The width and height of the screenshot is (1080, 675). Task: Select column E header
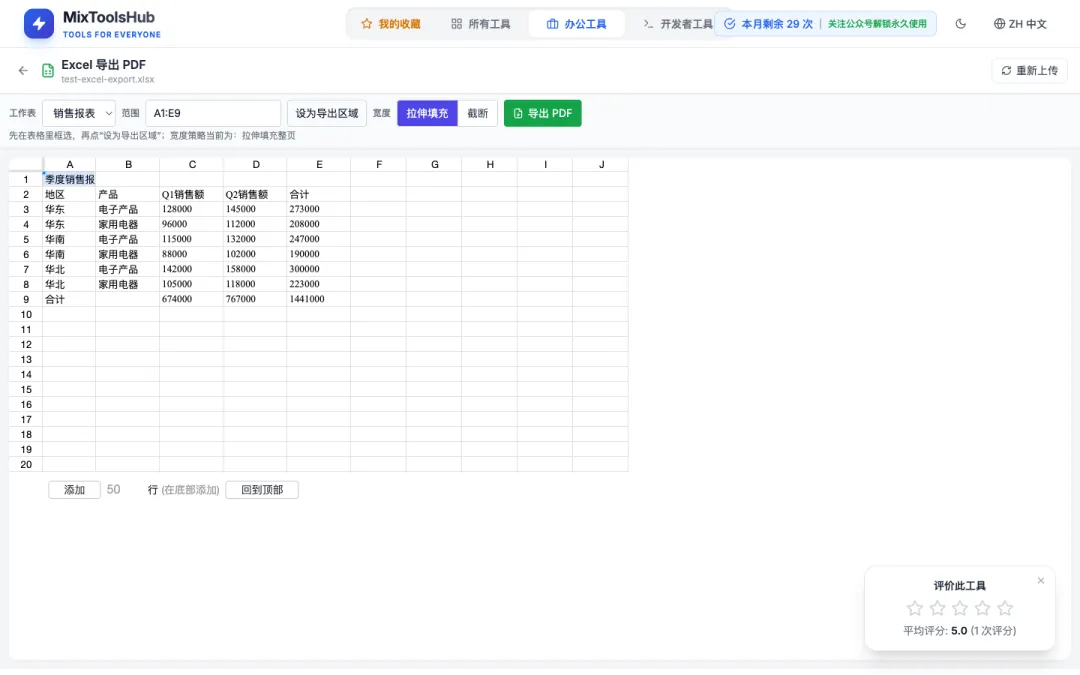pos(319,164)
